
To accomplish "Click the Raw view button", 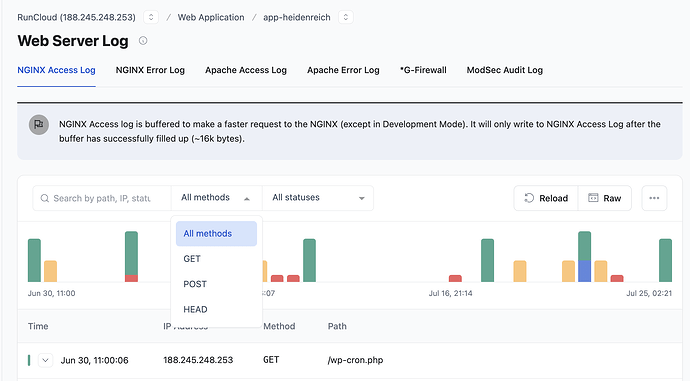I will click(605, 198).
